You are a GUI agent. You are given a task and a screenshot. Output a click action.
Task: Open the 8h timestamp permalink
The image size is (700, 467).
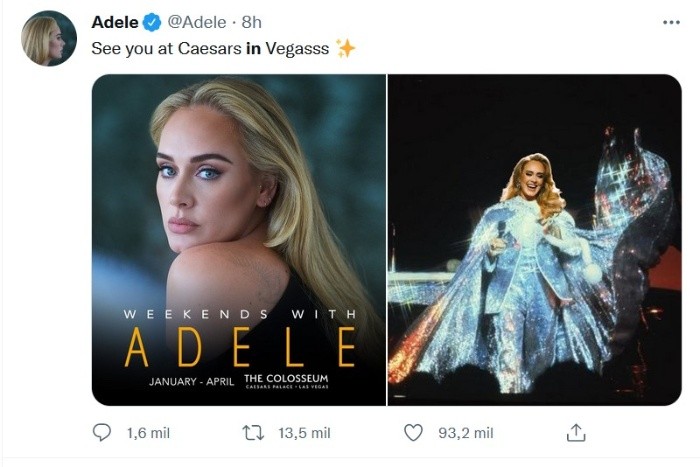(x=250, y=23)
